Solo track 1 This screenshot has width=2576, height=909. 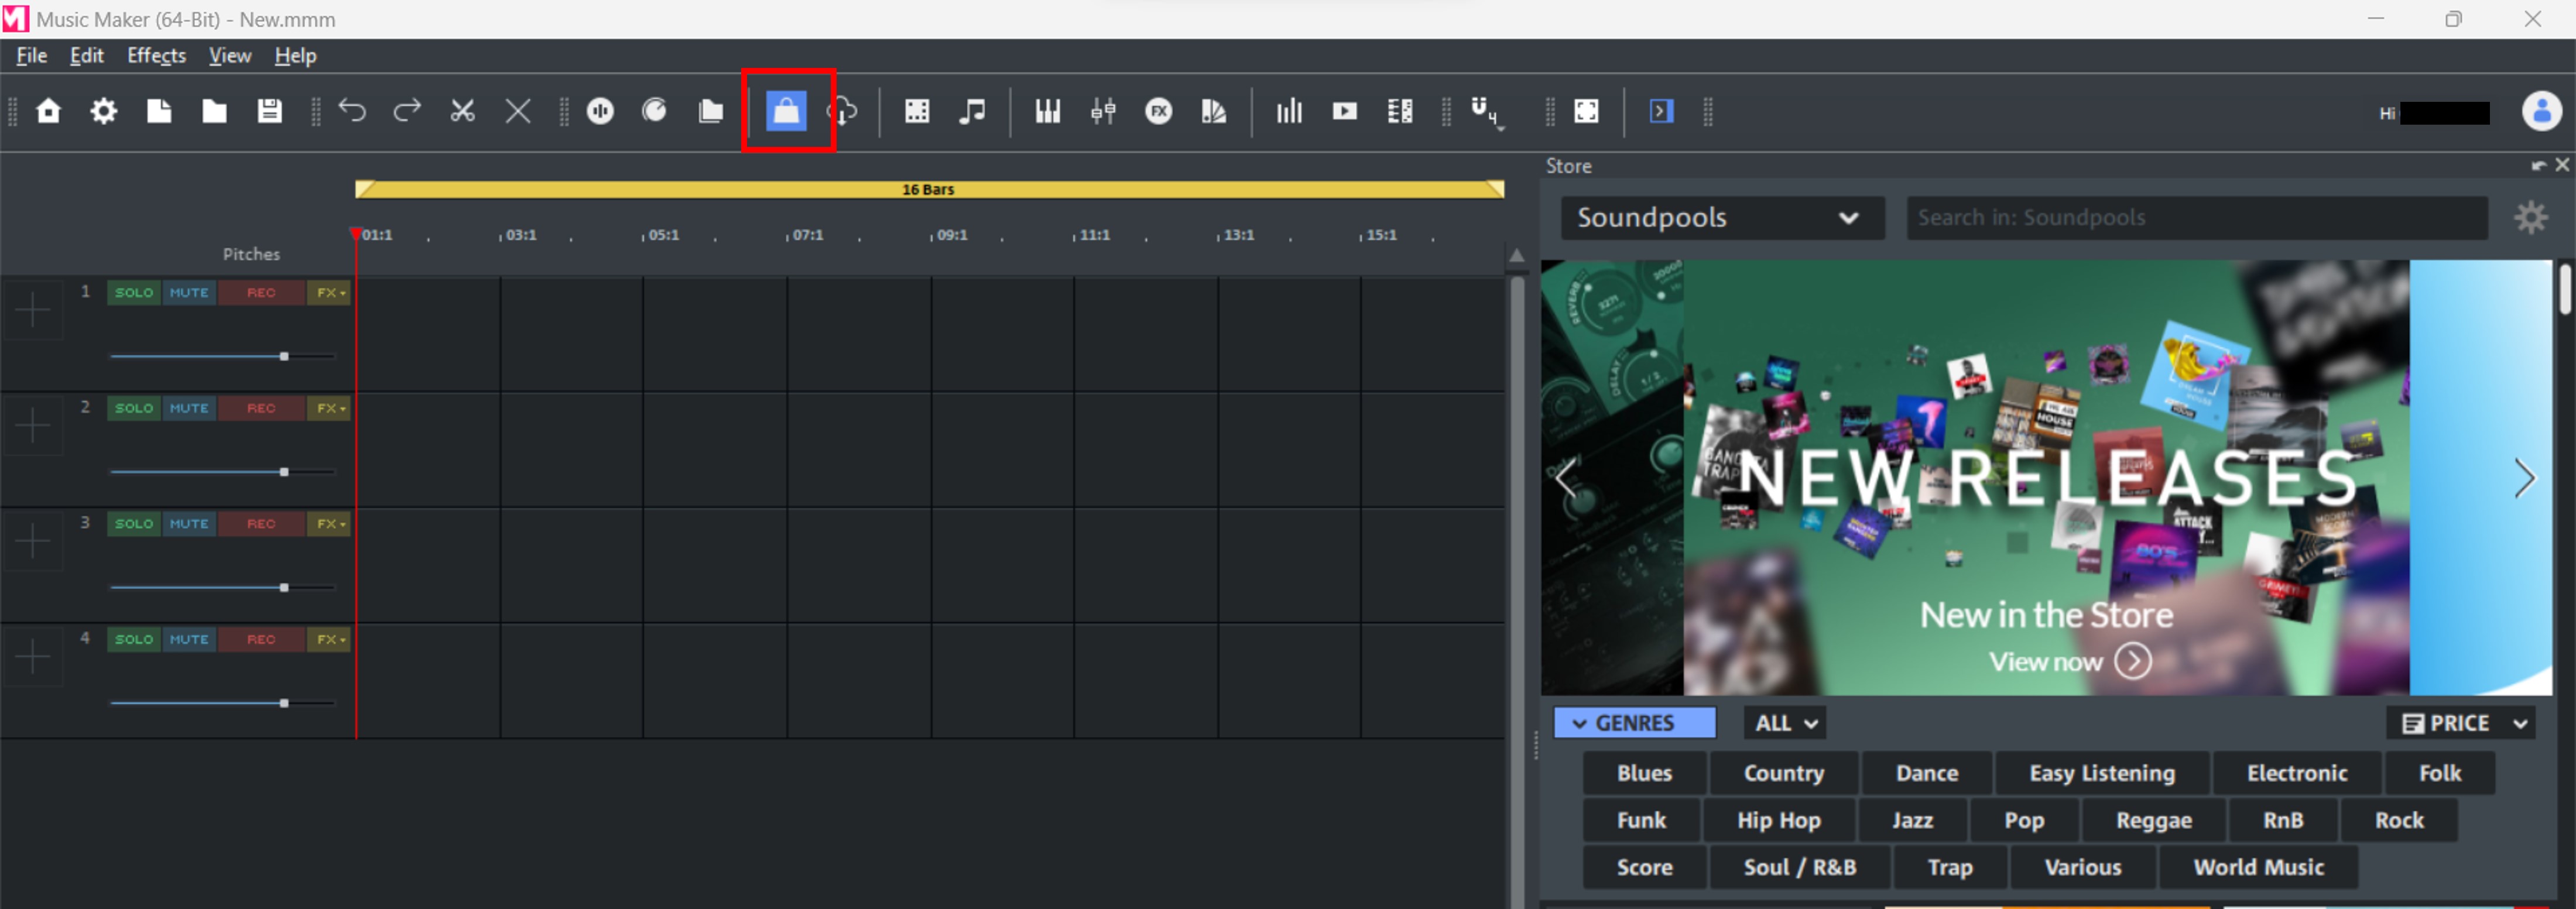132,292
